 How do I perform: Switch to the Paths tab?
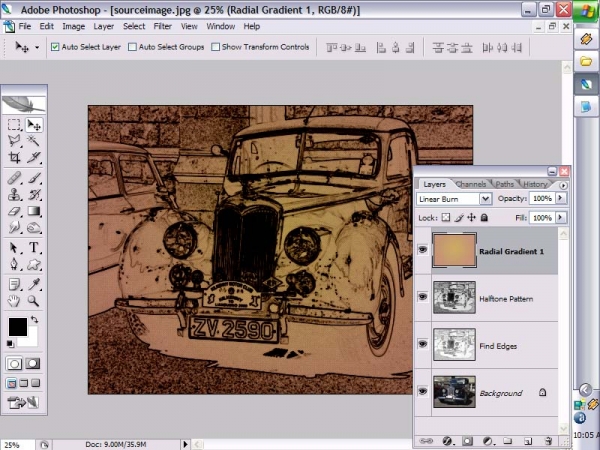pos(504,184)
